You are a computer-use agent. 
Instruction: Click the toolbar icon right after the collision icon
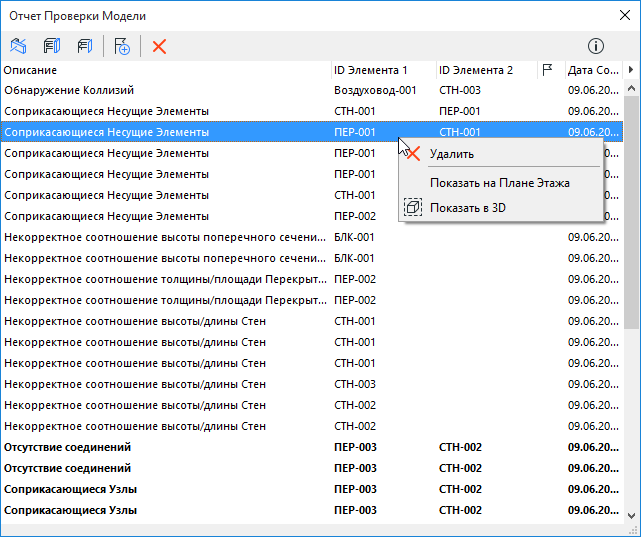point(52,46)
